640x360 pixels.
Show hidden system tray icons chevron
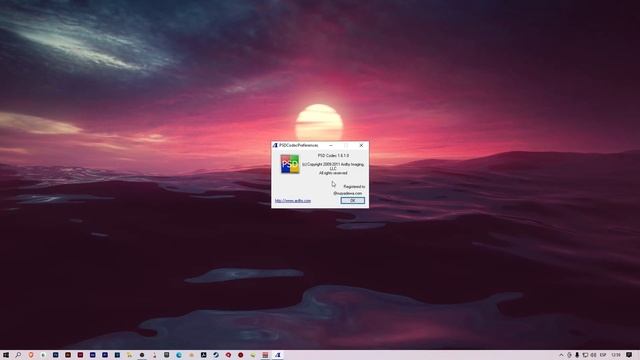tap(561, 355)
